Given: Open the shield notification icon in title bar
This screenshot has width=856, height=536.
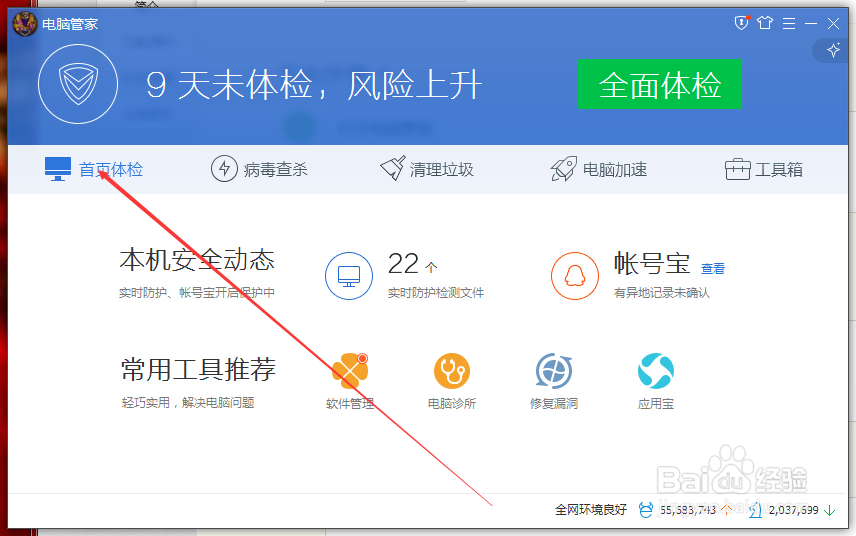Looking at the screenshot, I should coord(741,23).
